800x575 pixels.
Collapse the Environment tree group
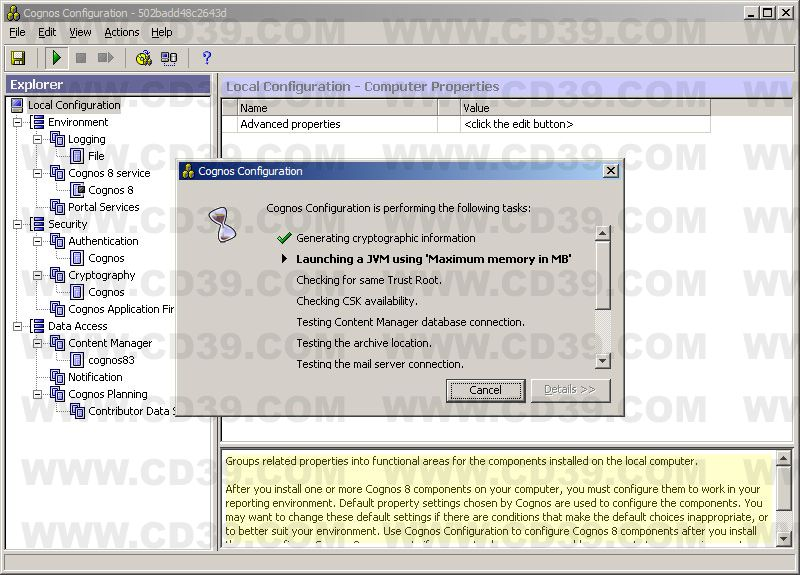coord(17,122)
